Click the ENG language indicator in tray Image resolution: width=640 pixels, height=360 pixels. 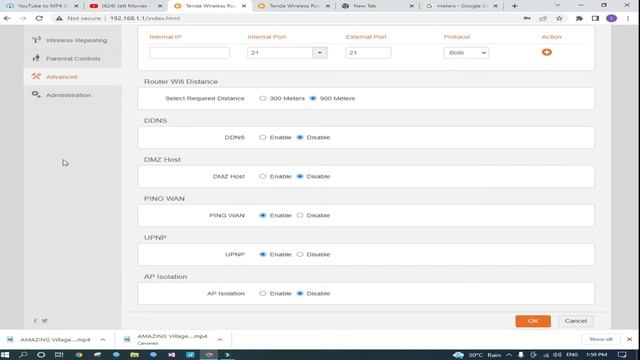(x=572, y=355)
